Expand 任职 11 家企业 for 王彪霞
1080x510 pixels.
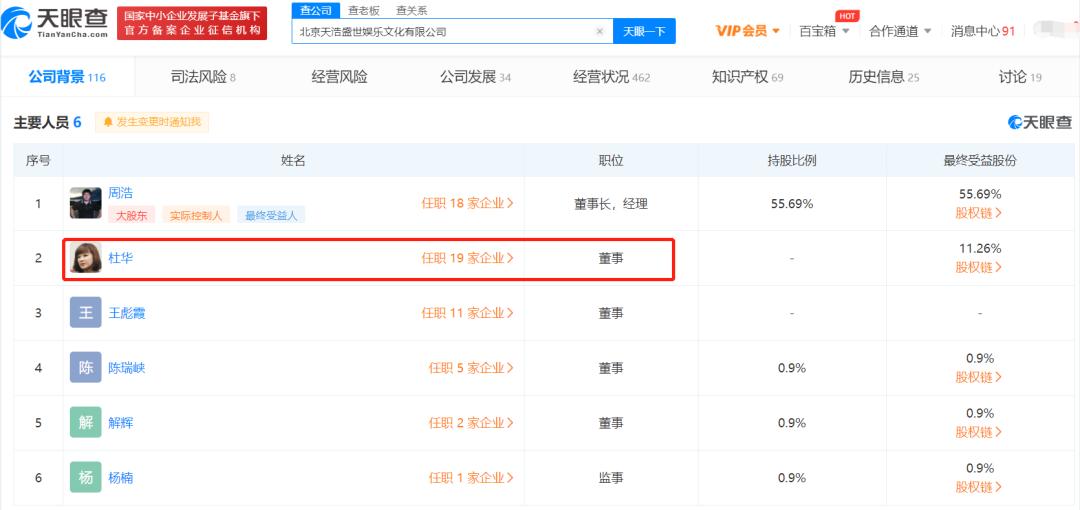[x=468, y=313]
